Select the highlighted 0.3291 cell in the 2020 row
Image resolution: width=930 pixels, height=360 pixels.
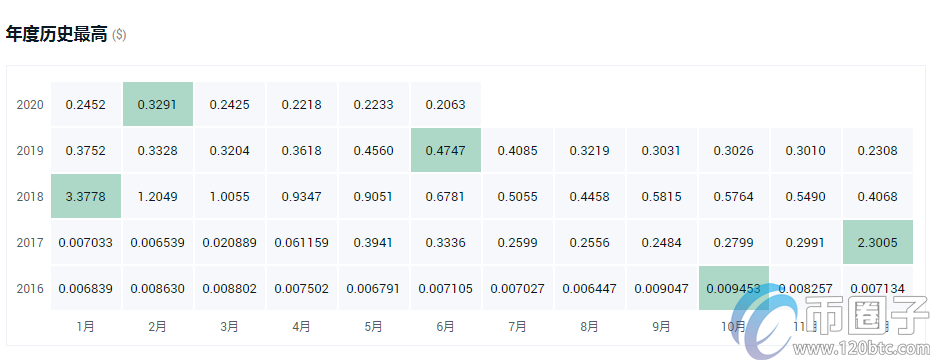pos(157,104)
